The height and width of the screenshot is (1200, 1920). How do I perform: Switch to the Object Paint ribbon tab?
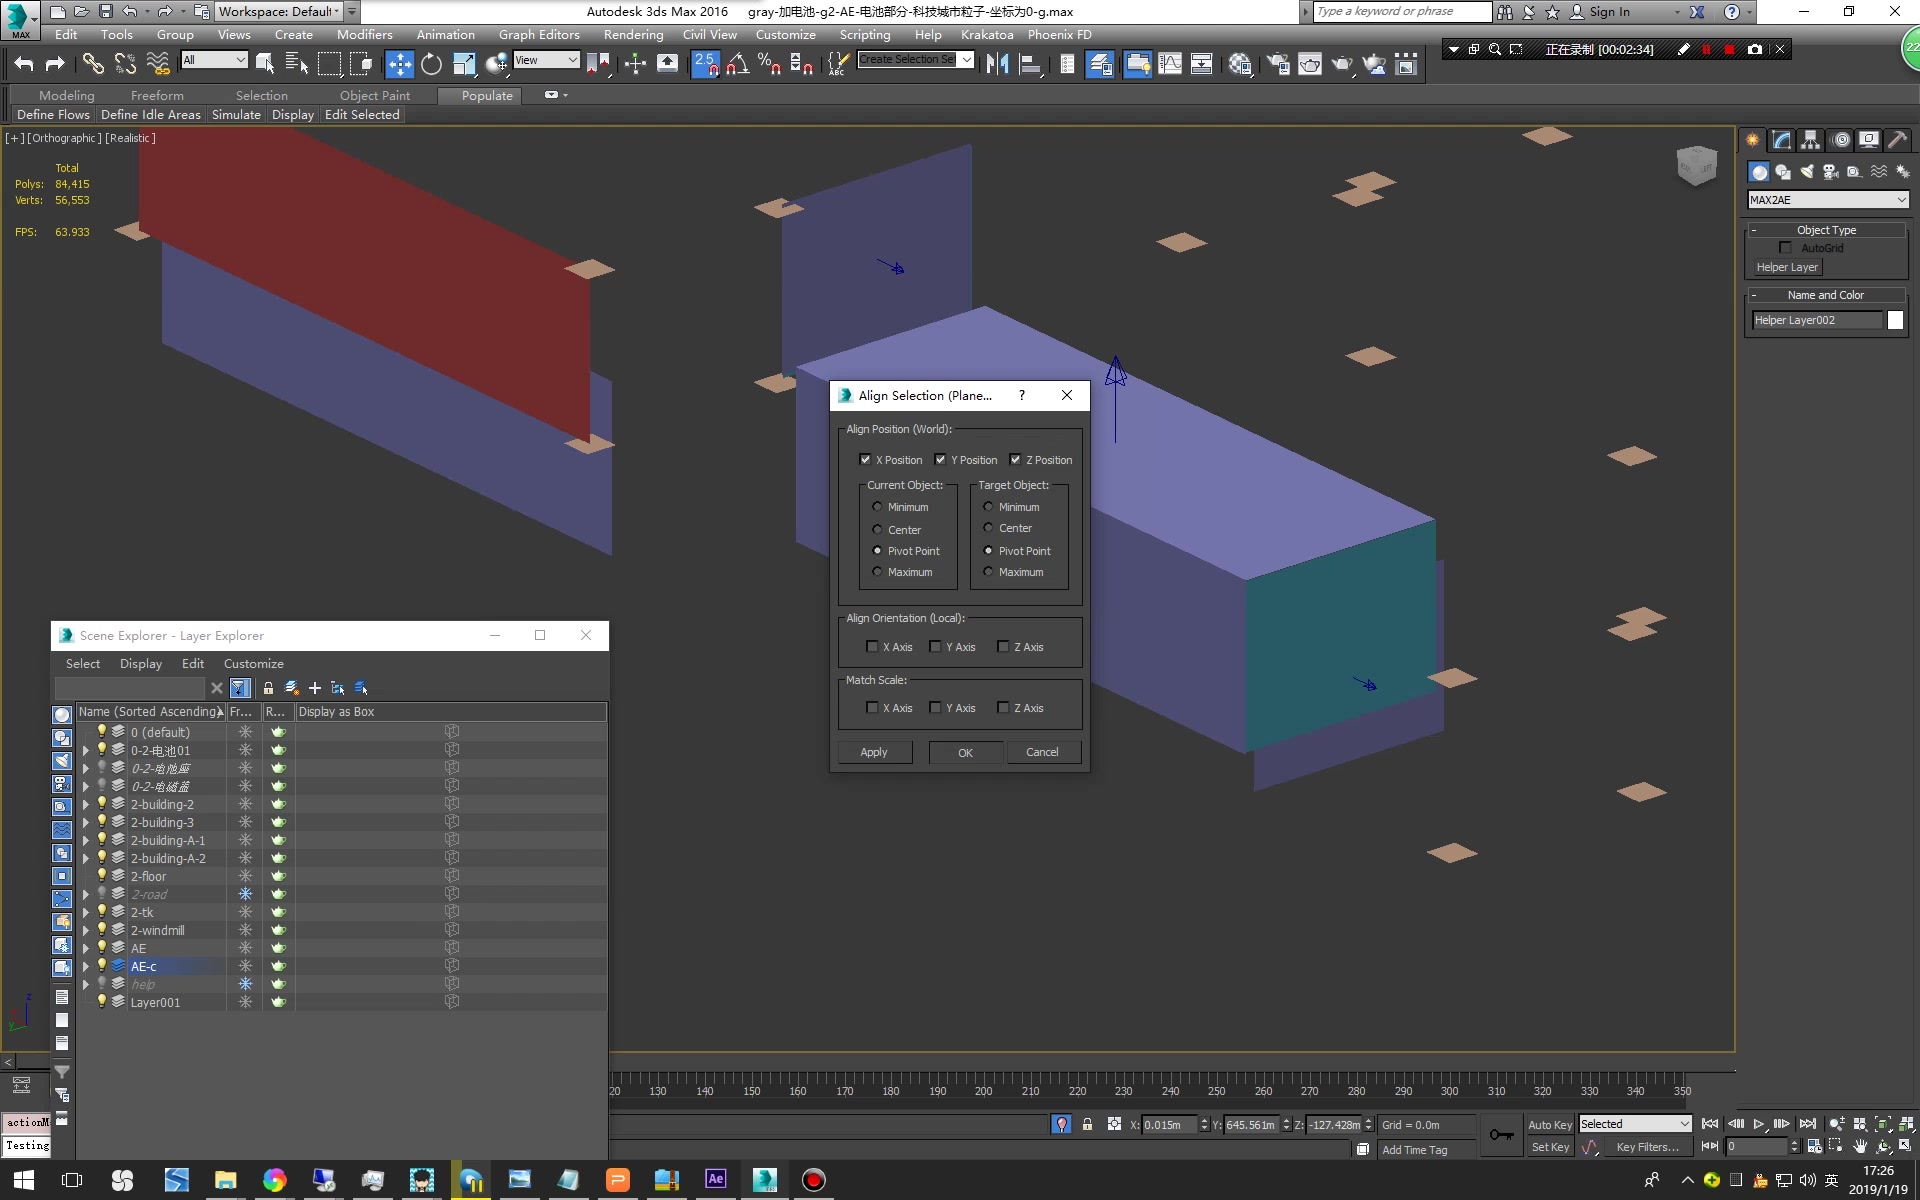click(x=374, y=95)
